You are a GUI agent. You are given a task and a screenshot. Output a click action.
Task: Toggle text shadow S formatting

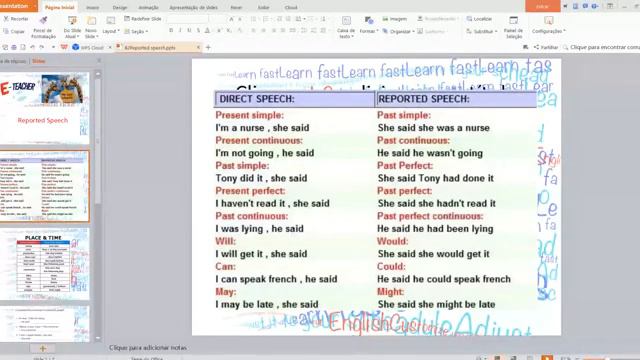[x=198, y=31]
